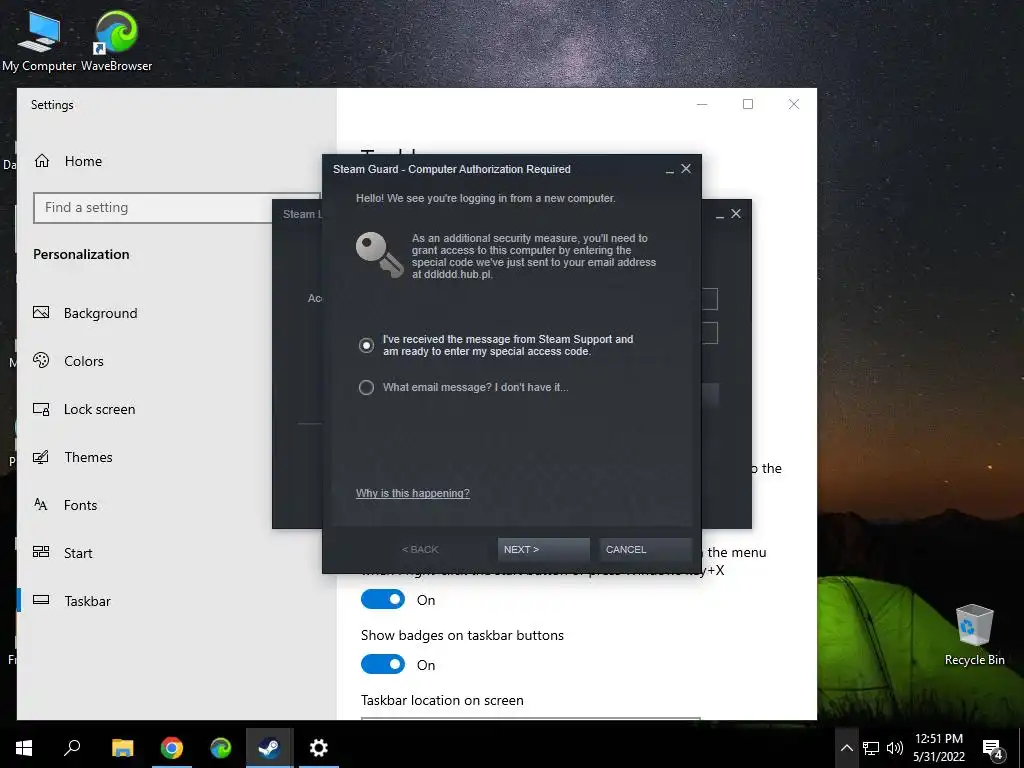Click the Background picture icon
This screenshot has width=1024, height=768.
(x=41, y=312)
